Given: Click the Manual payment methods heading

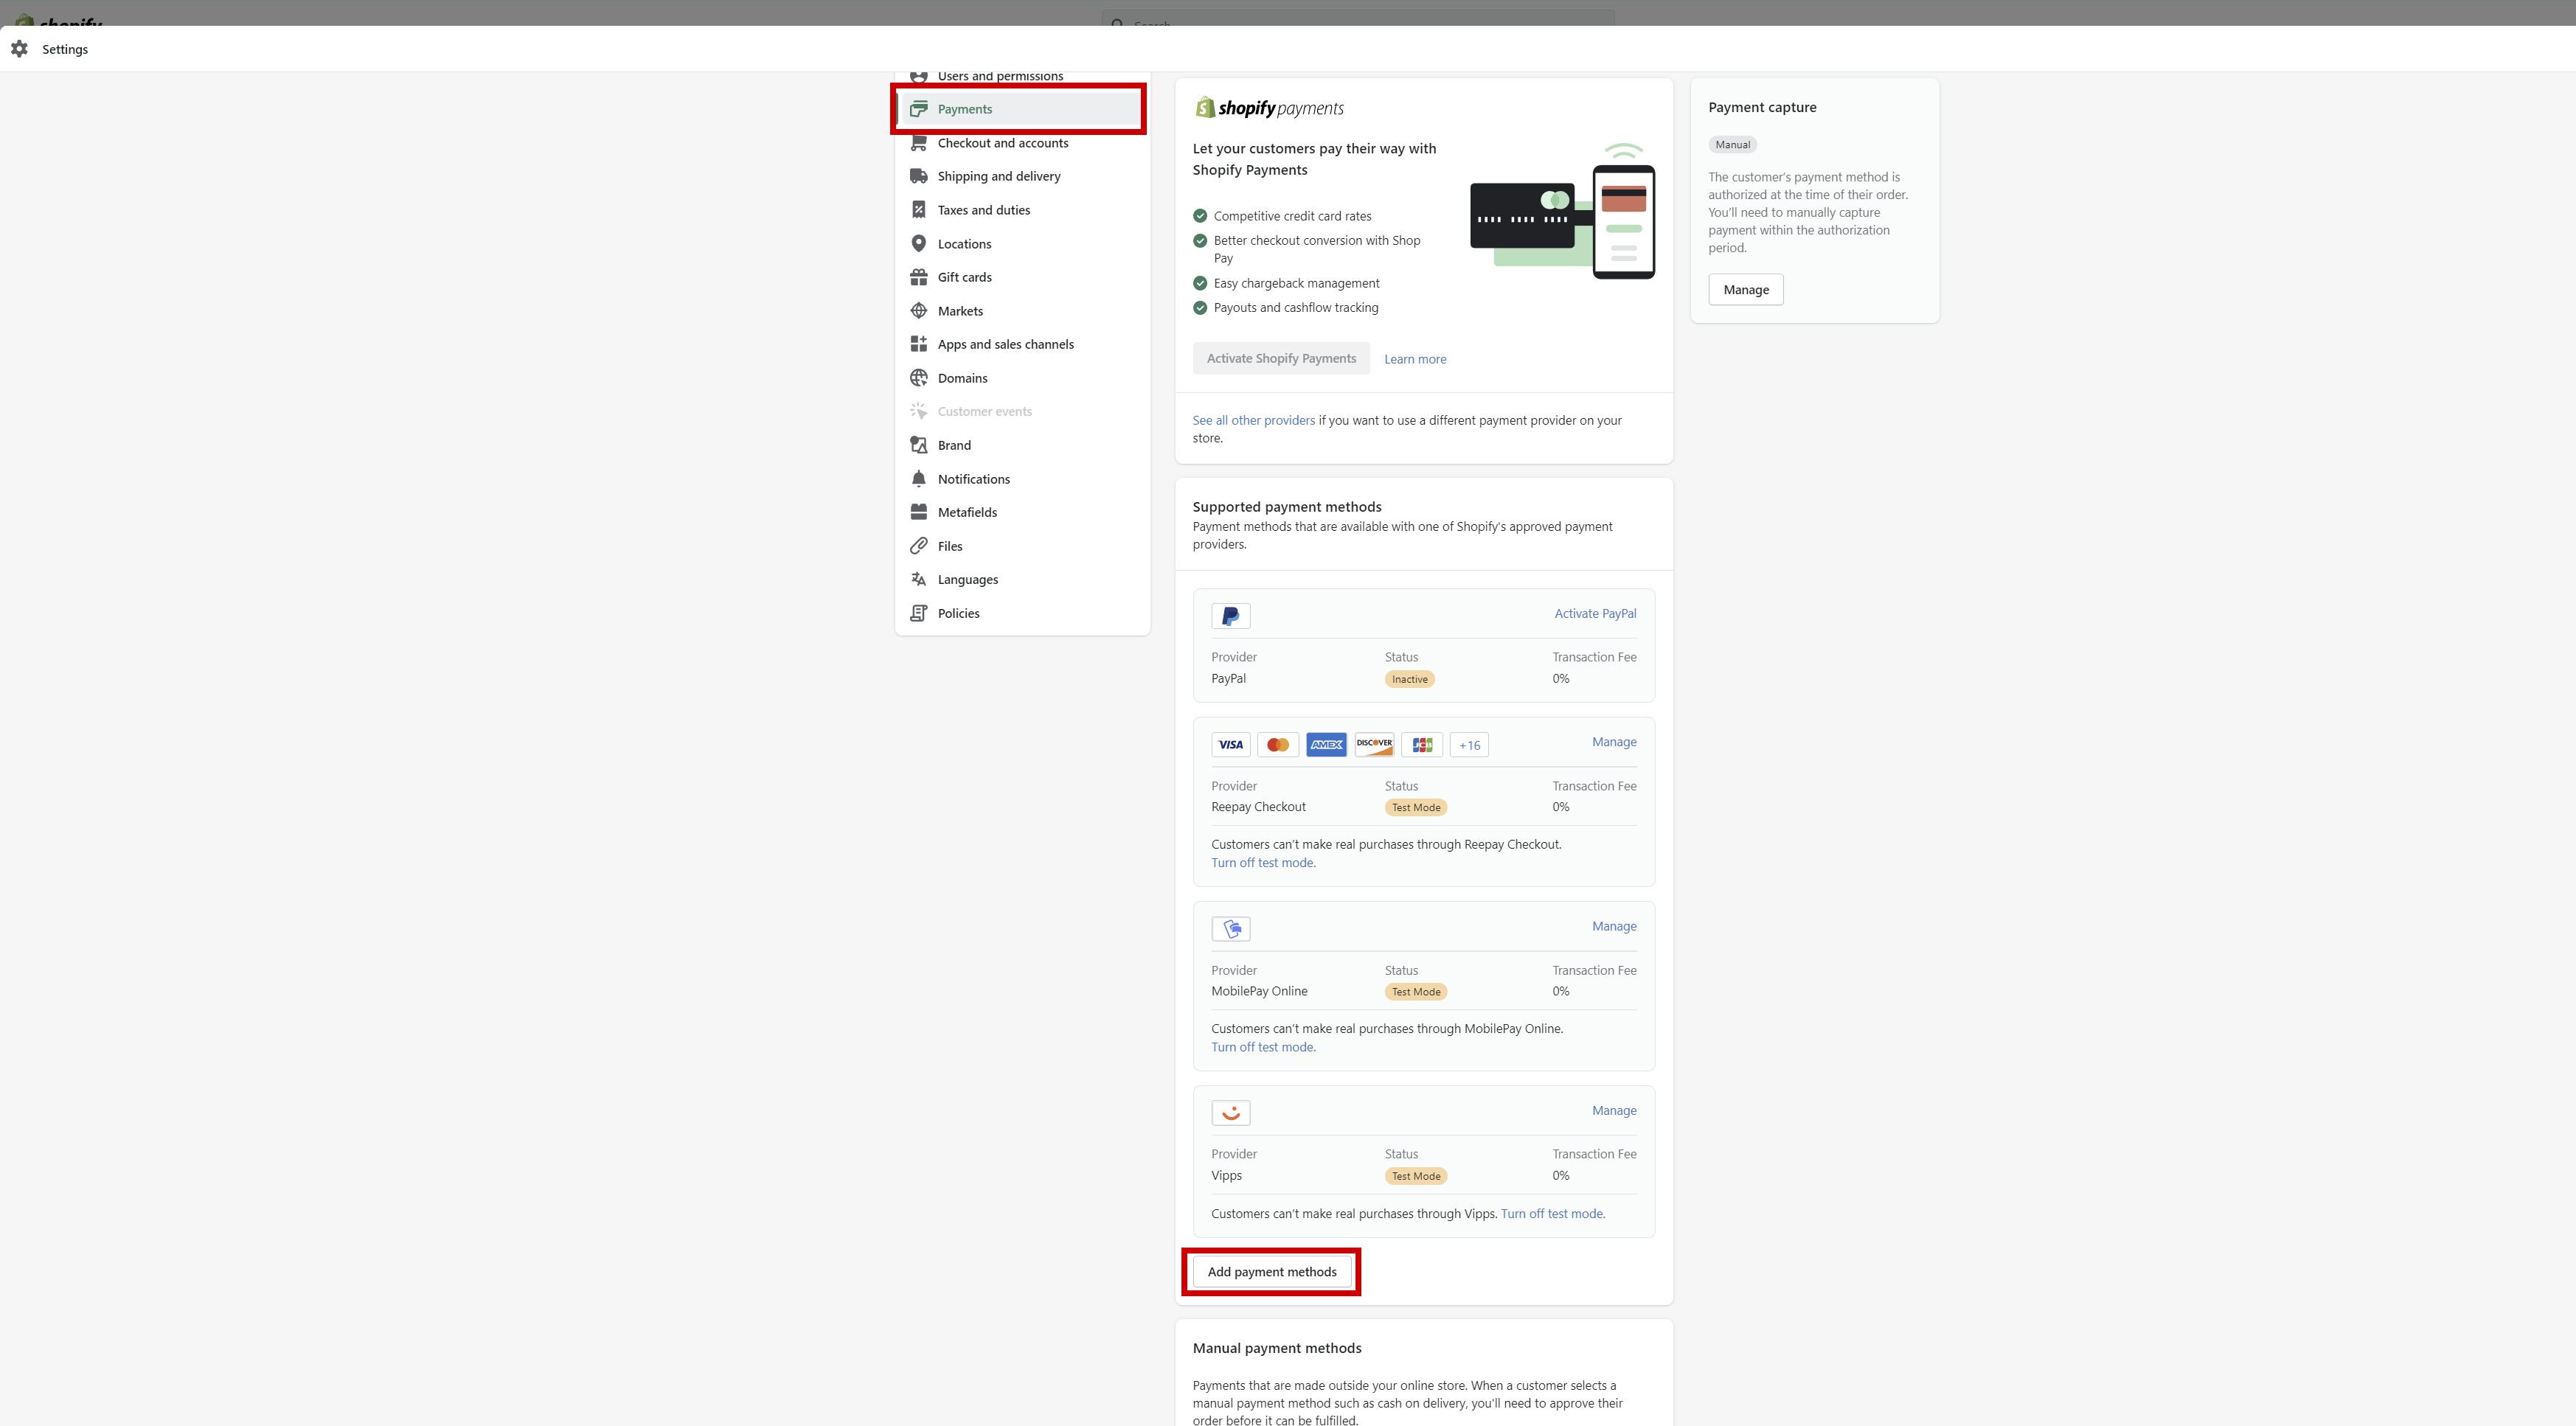Looking at the screenshot, I should [1276, 1348].
